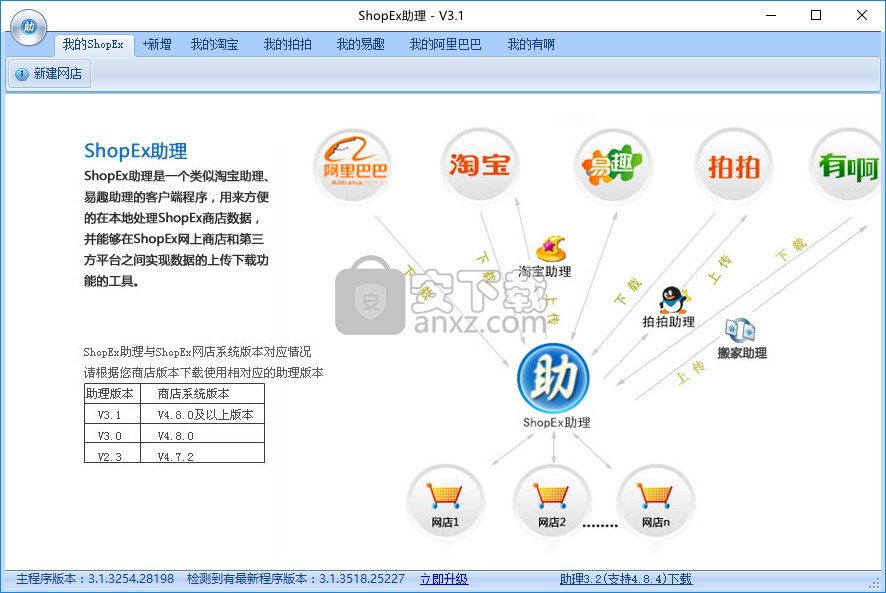The image size is (886, 593).
Task: Click the 拍拍助理 penguin icon
Action: tap(674, 300)
